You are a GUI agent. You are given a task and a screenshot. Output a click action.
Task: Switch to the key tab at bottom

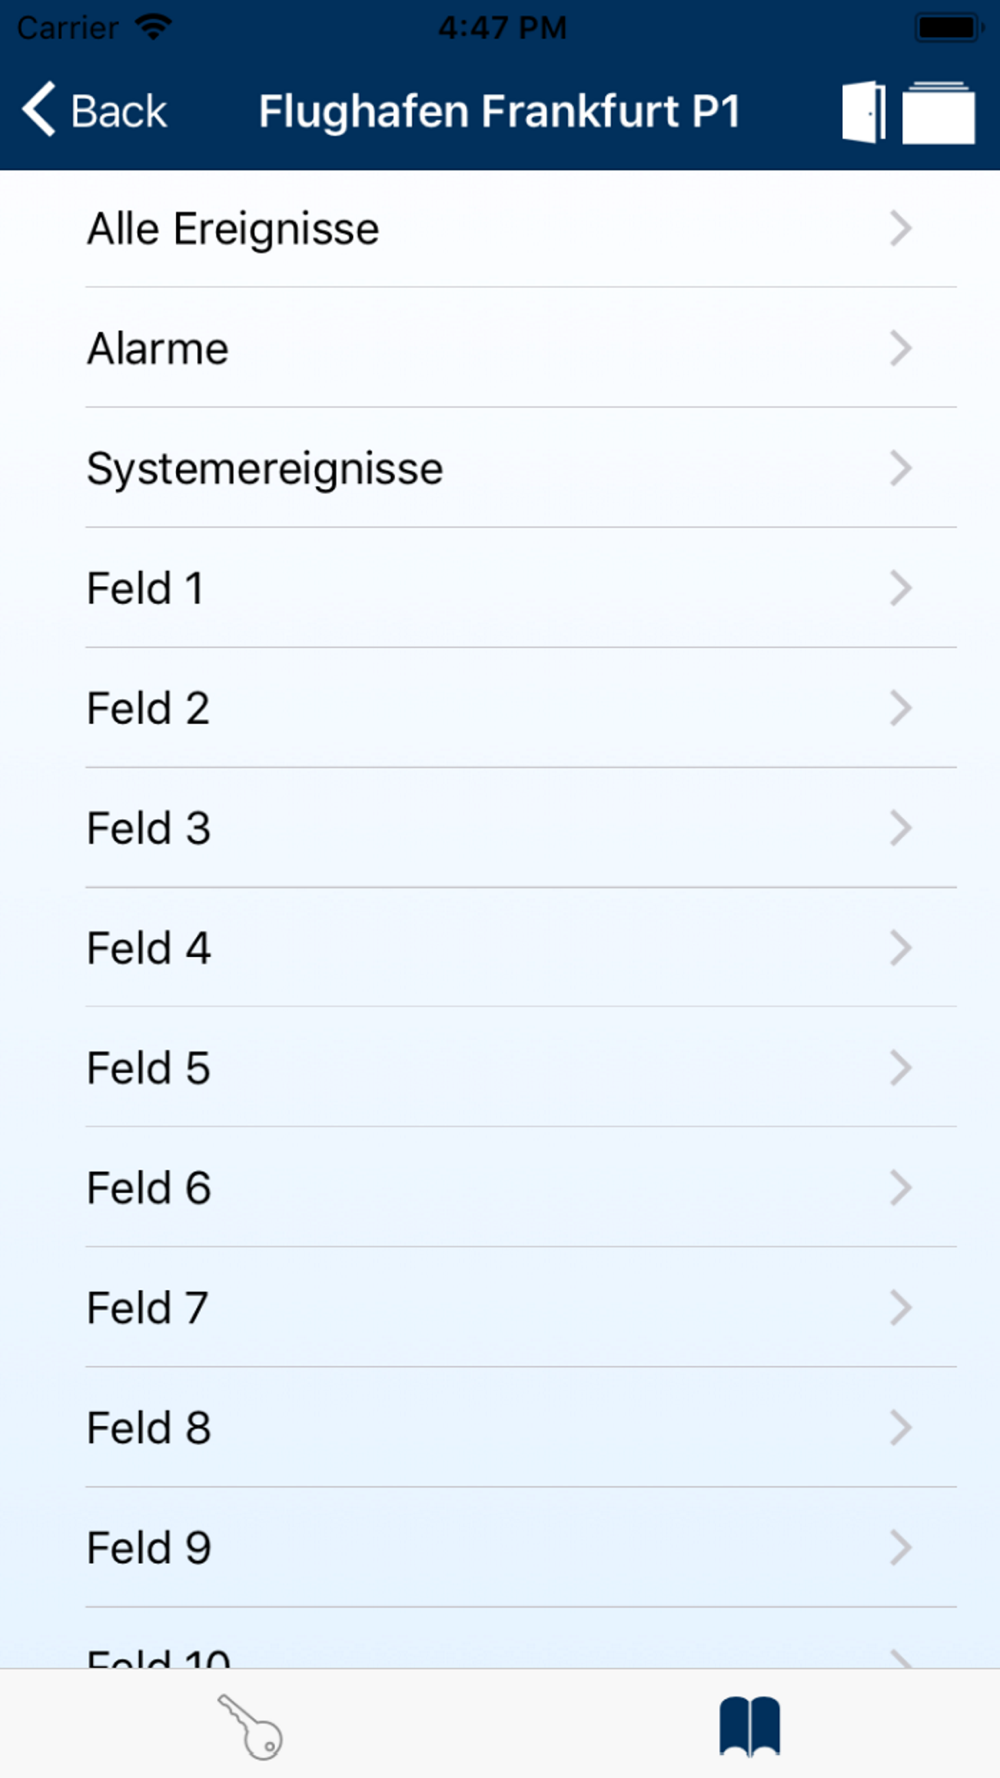pyautogui.click(x=250, y=1727)
